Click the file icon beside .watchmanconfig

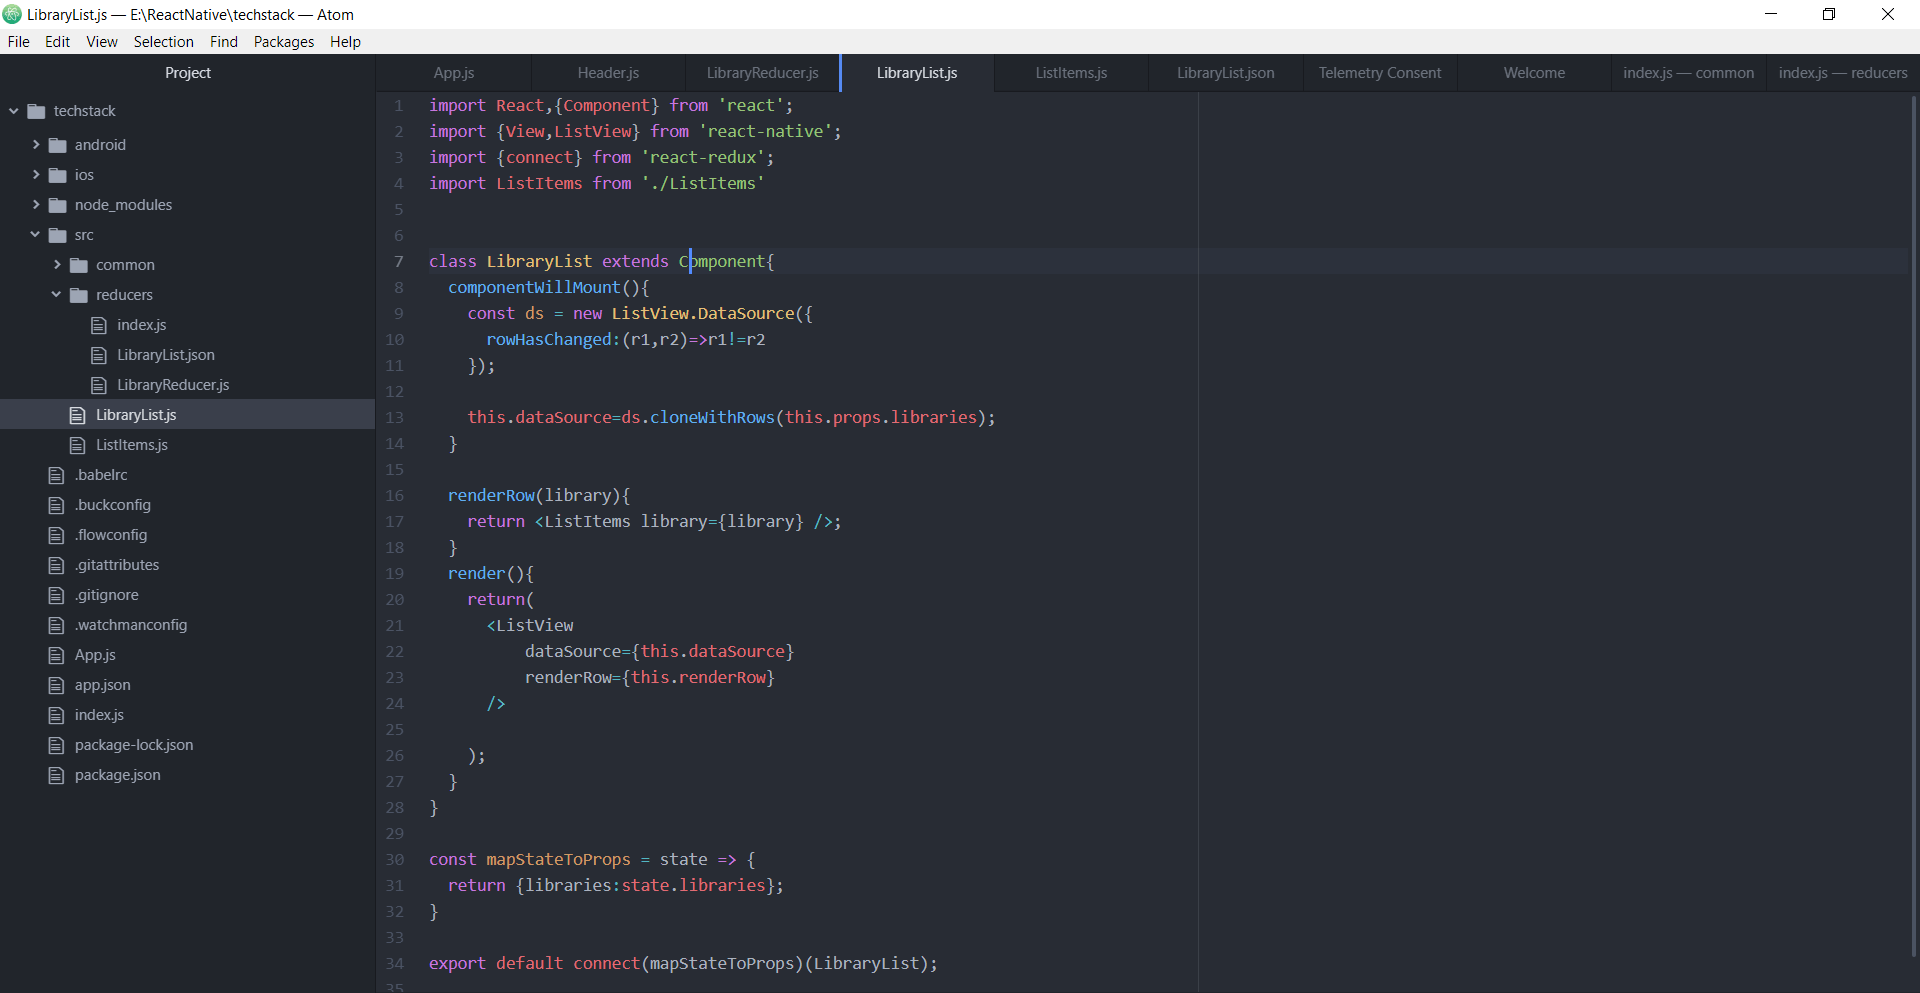pyautogui.click(x=57, y=625)
